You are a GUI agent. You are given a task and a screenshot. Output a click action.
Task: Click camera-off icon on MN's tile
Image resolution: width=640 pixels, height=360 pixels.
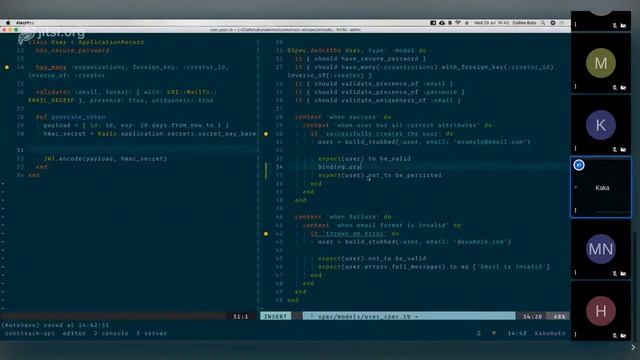tap(623, 273)
